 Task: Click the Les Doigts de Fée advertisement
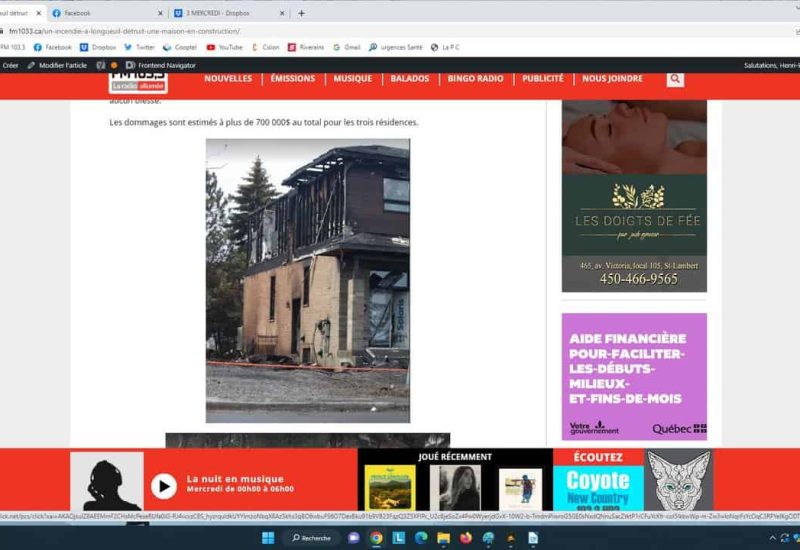click(634, 196)
